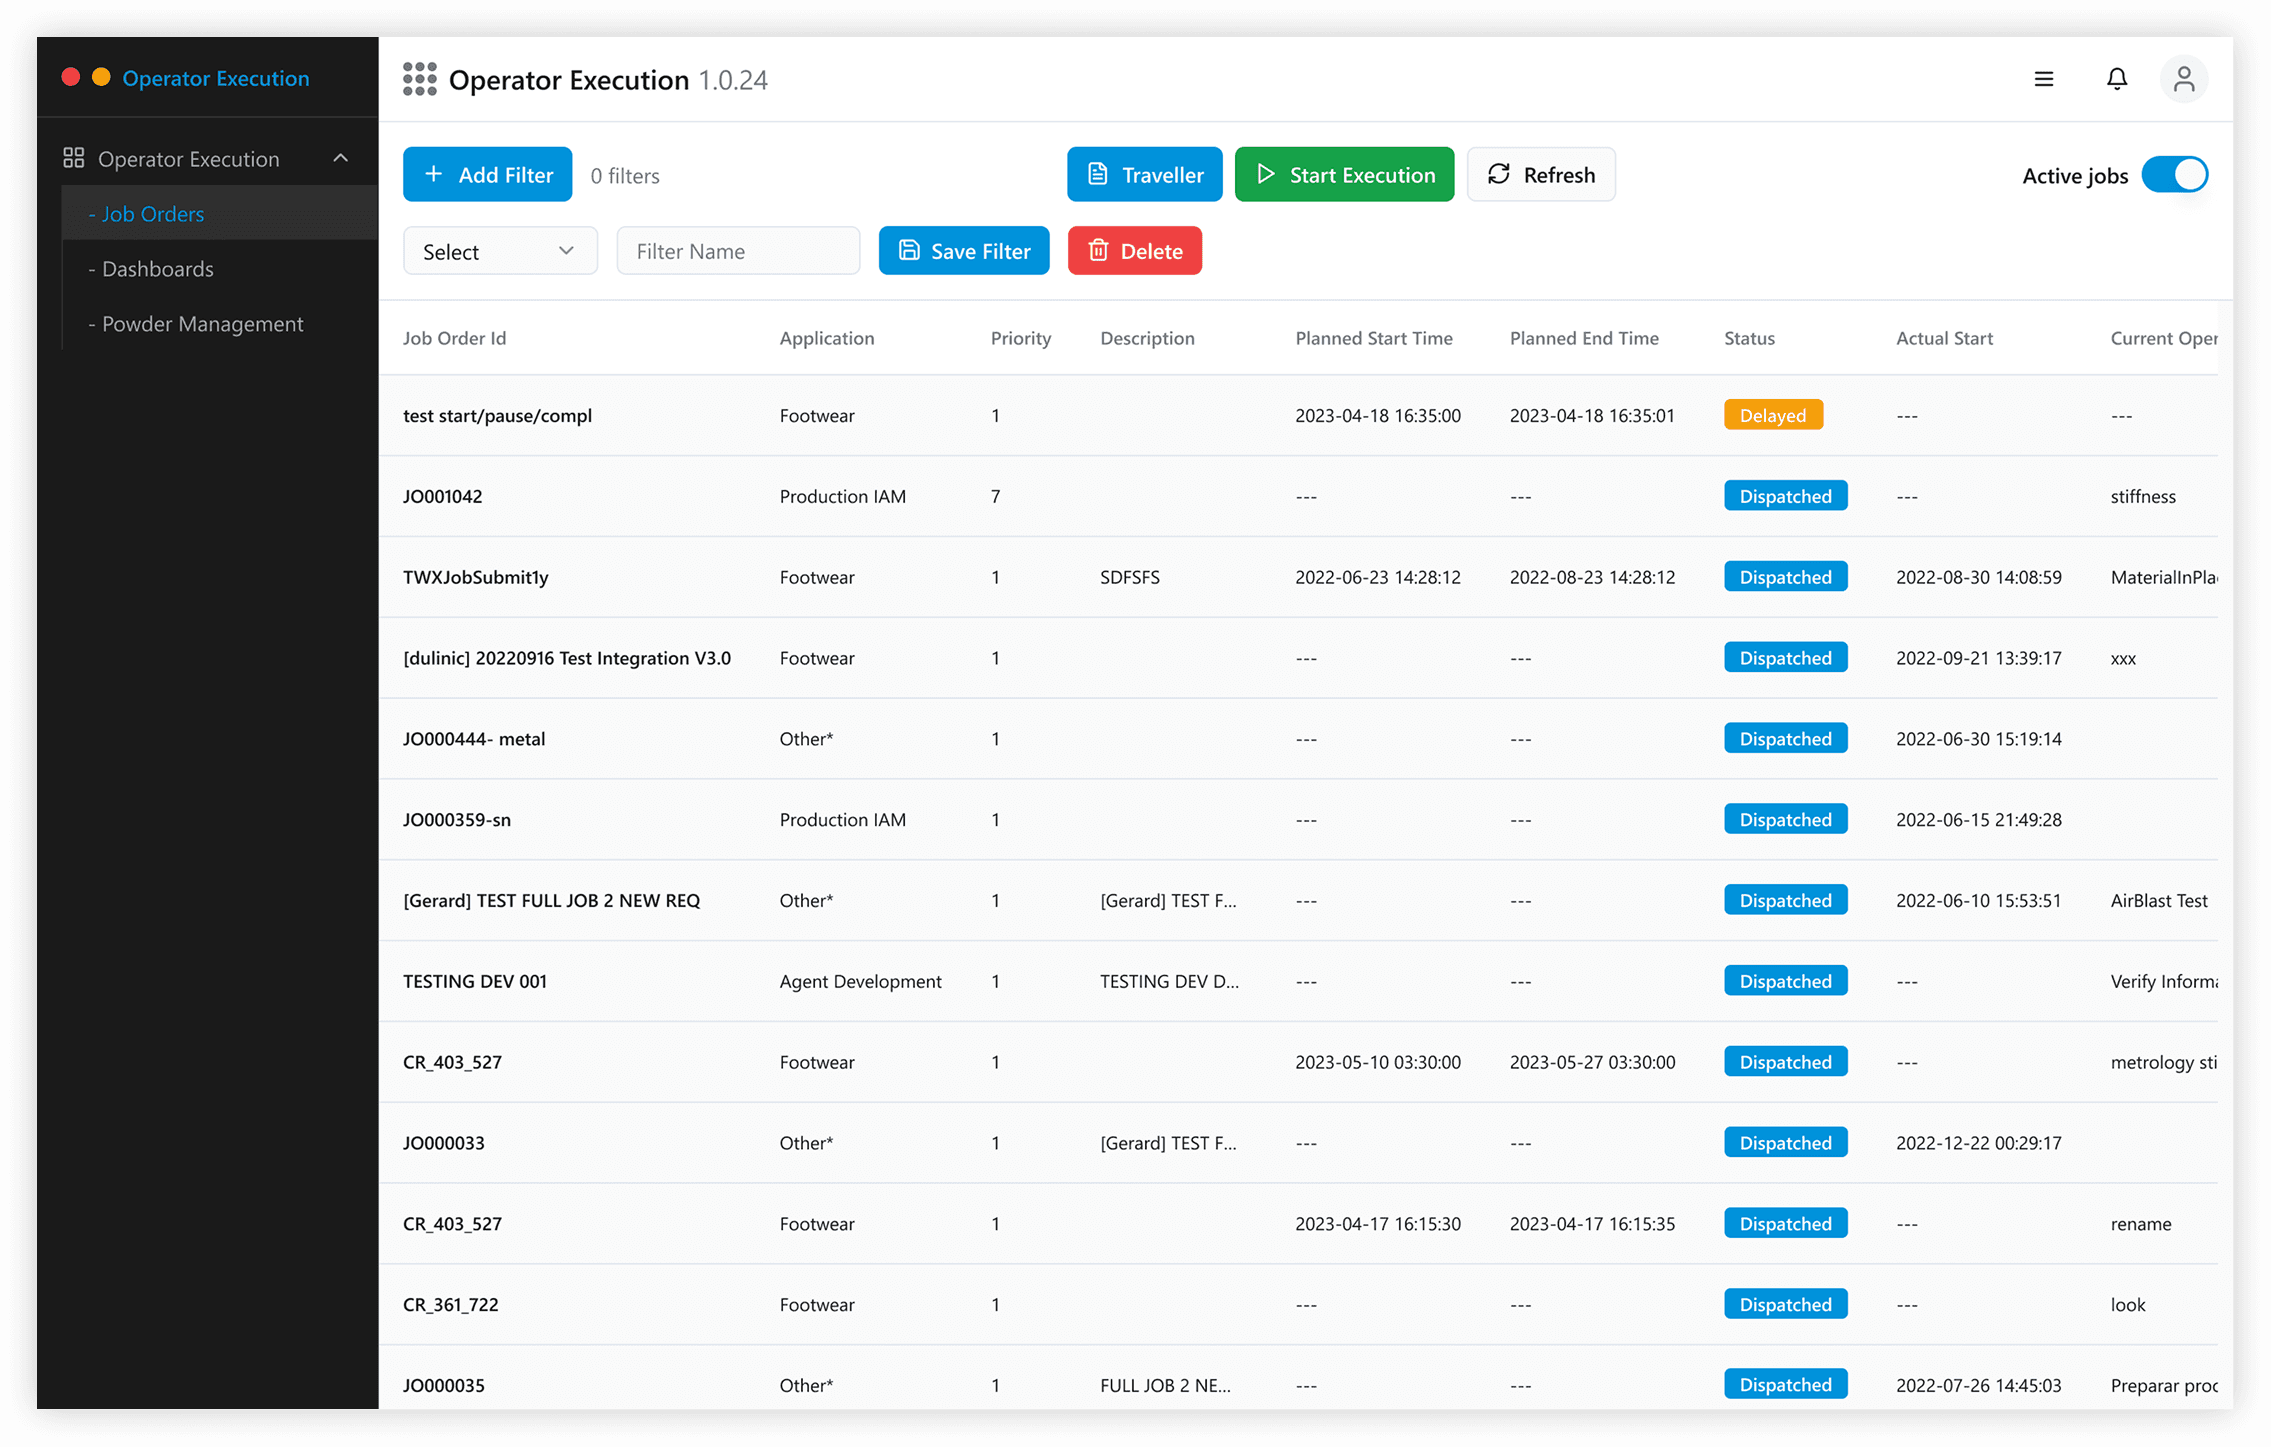Click the Refresh button
The width and height of the screenshot is (2271, 1447).
click(x=1540, y=174)
